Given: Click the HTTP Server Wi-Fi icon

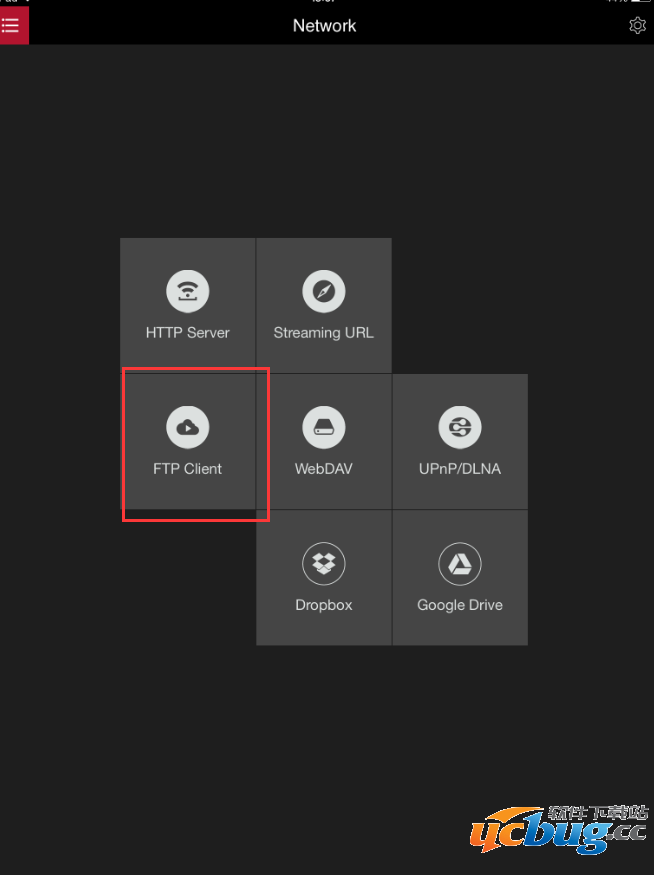Looking at the screenshot, I should [x=188, y=292].
